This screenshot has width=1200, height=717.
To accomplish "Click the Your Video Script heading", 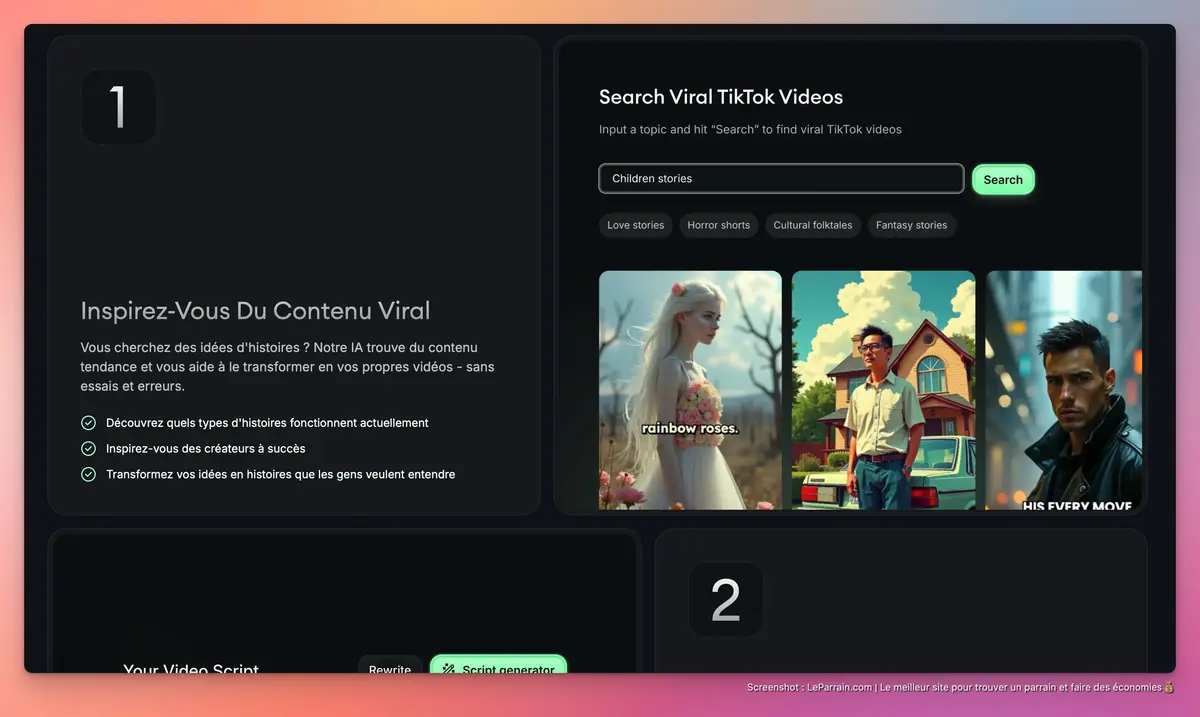I will [191, 668].
